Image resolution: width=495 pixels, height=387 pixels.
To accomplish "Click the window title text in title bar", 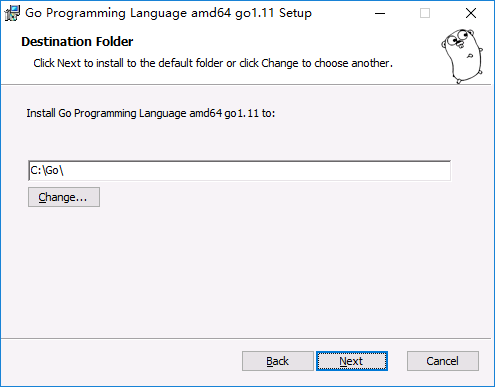I will pos(168,13).
